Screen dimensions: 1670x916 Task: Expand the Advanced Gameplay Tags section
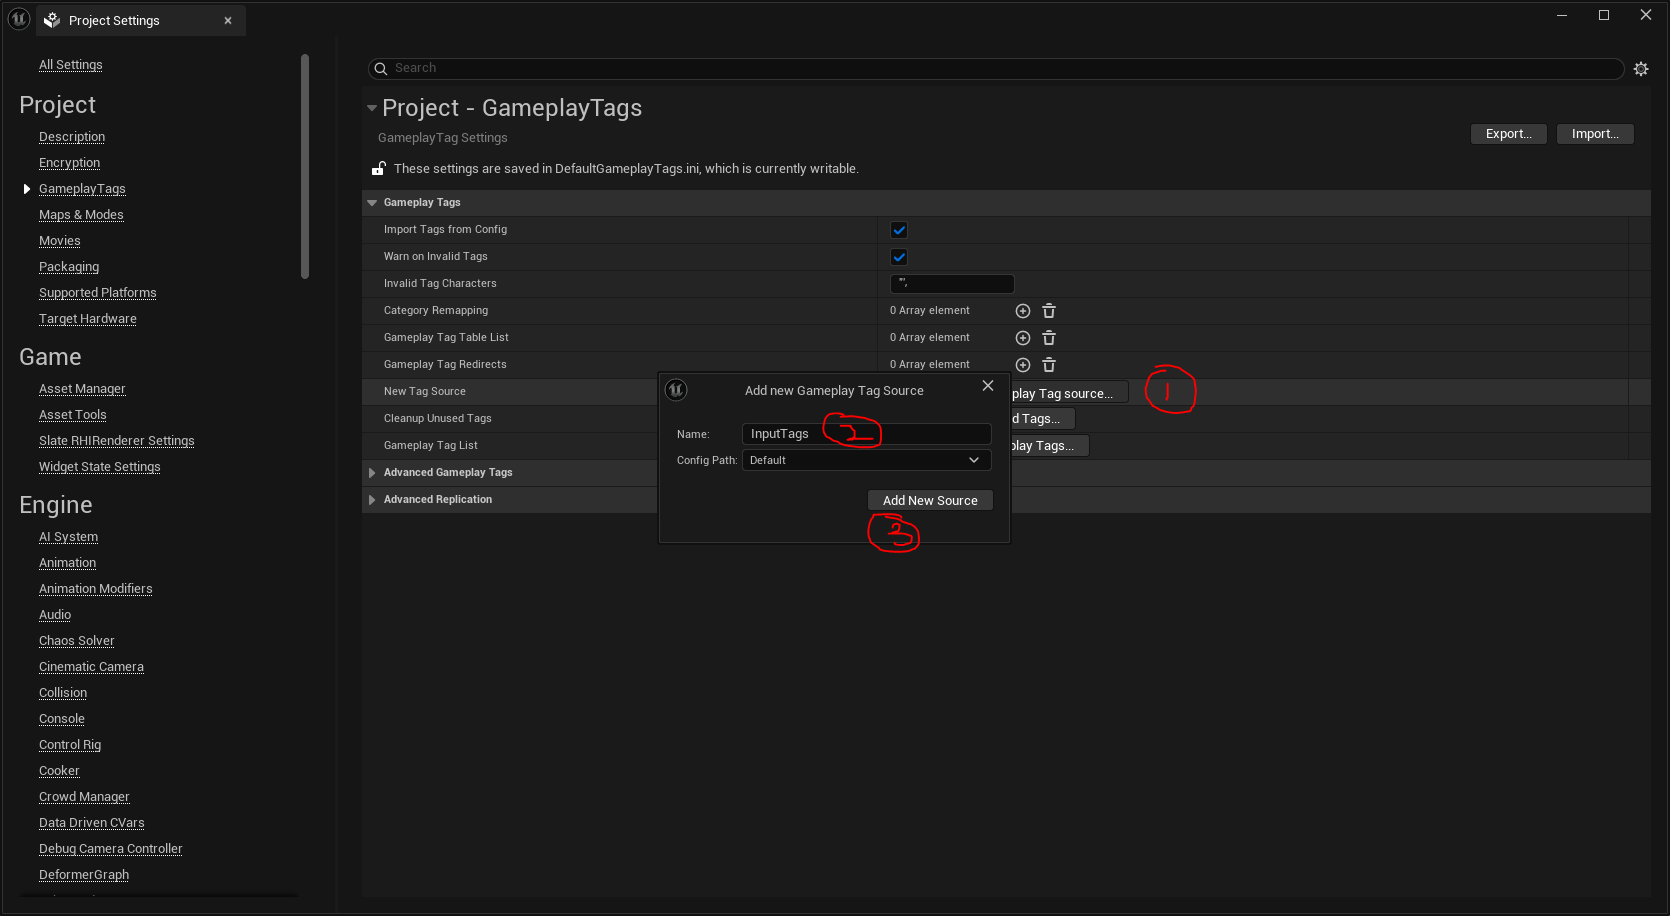pos(372,472)
